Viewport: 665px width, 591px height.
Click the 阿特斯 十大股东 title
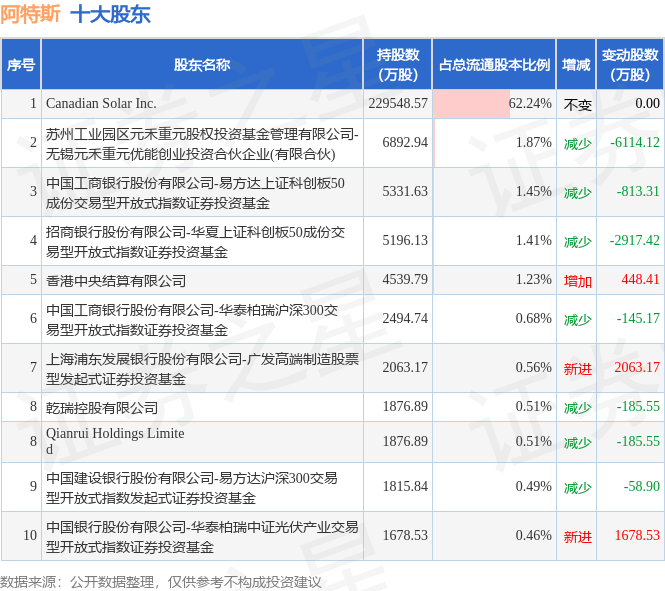[x=75, y=14]
